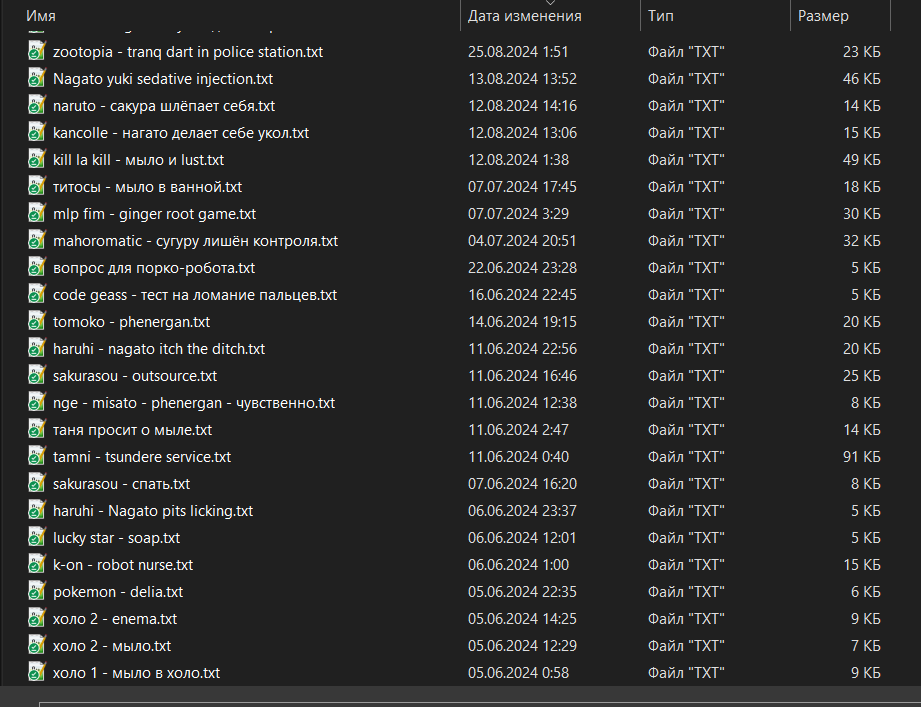Select file code geass - тест на ломание пальцев.txt

tap(195, 295)
